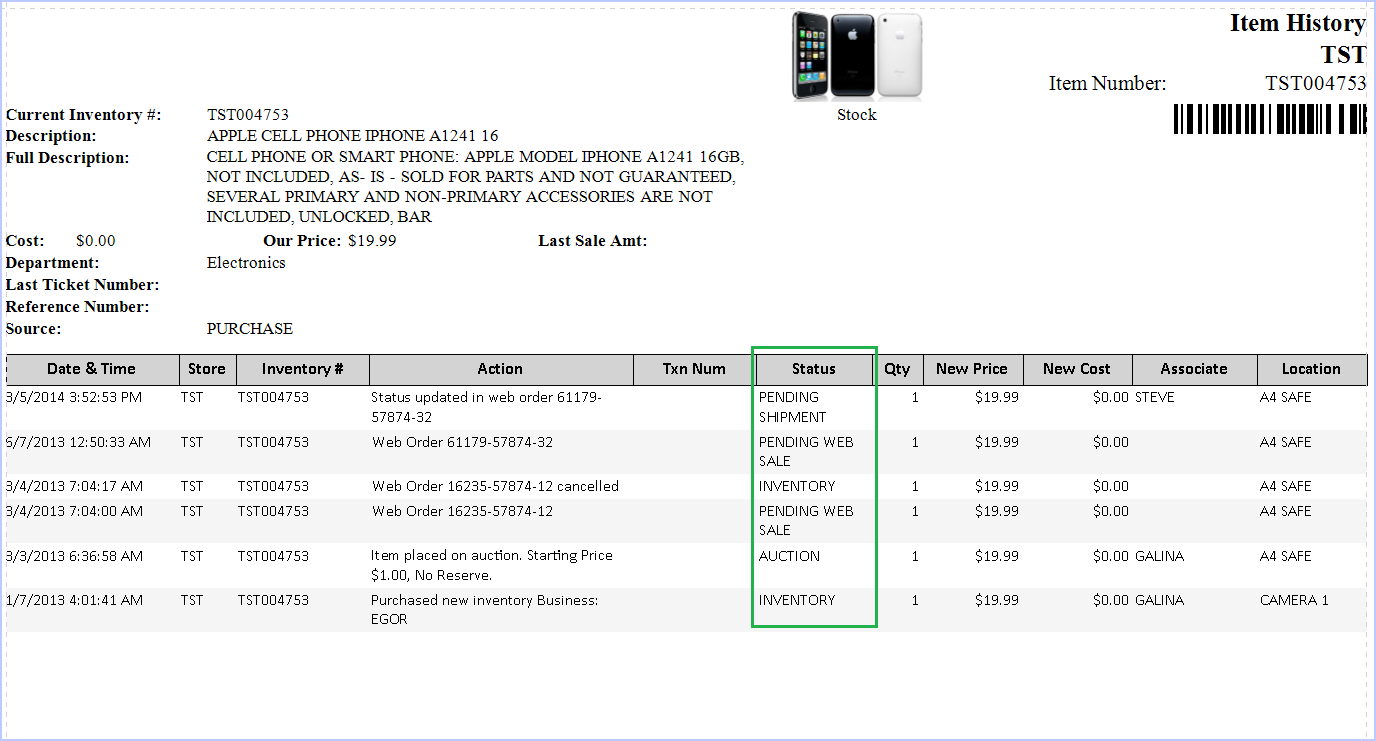
Task: Select the 1/7/2013 4:01:41 AM date cell
Action: (74, 600)
